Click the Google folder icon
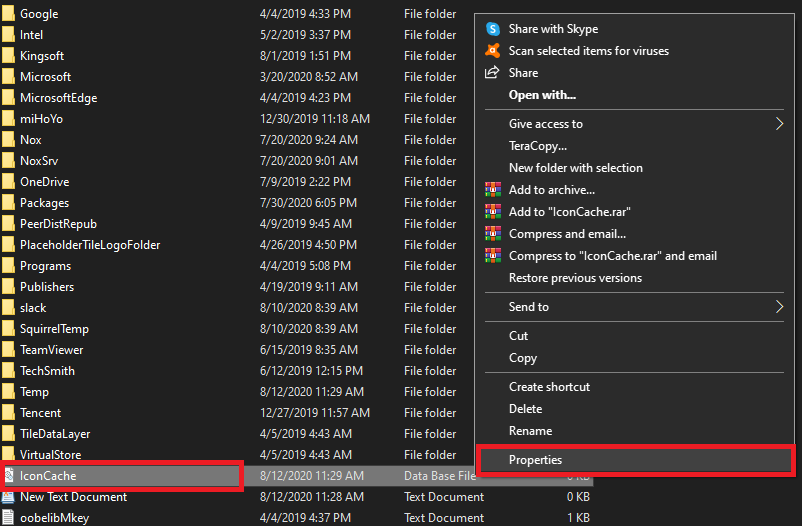 point(8,14)
